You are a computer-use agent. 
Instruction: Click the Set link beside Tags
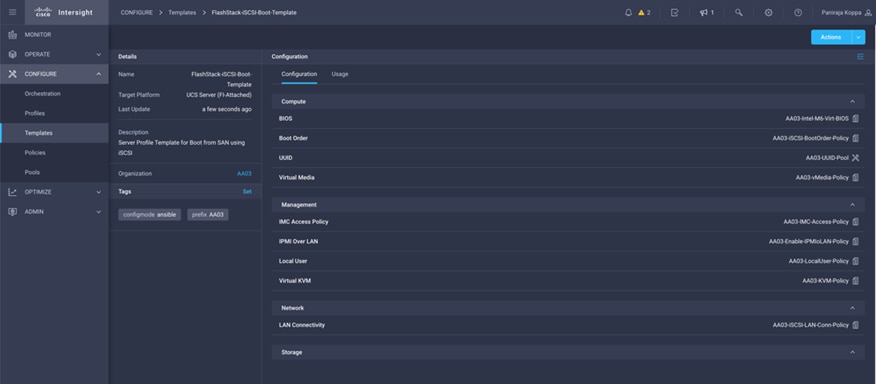pos(247,191)
